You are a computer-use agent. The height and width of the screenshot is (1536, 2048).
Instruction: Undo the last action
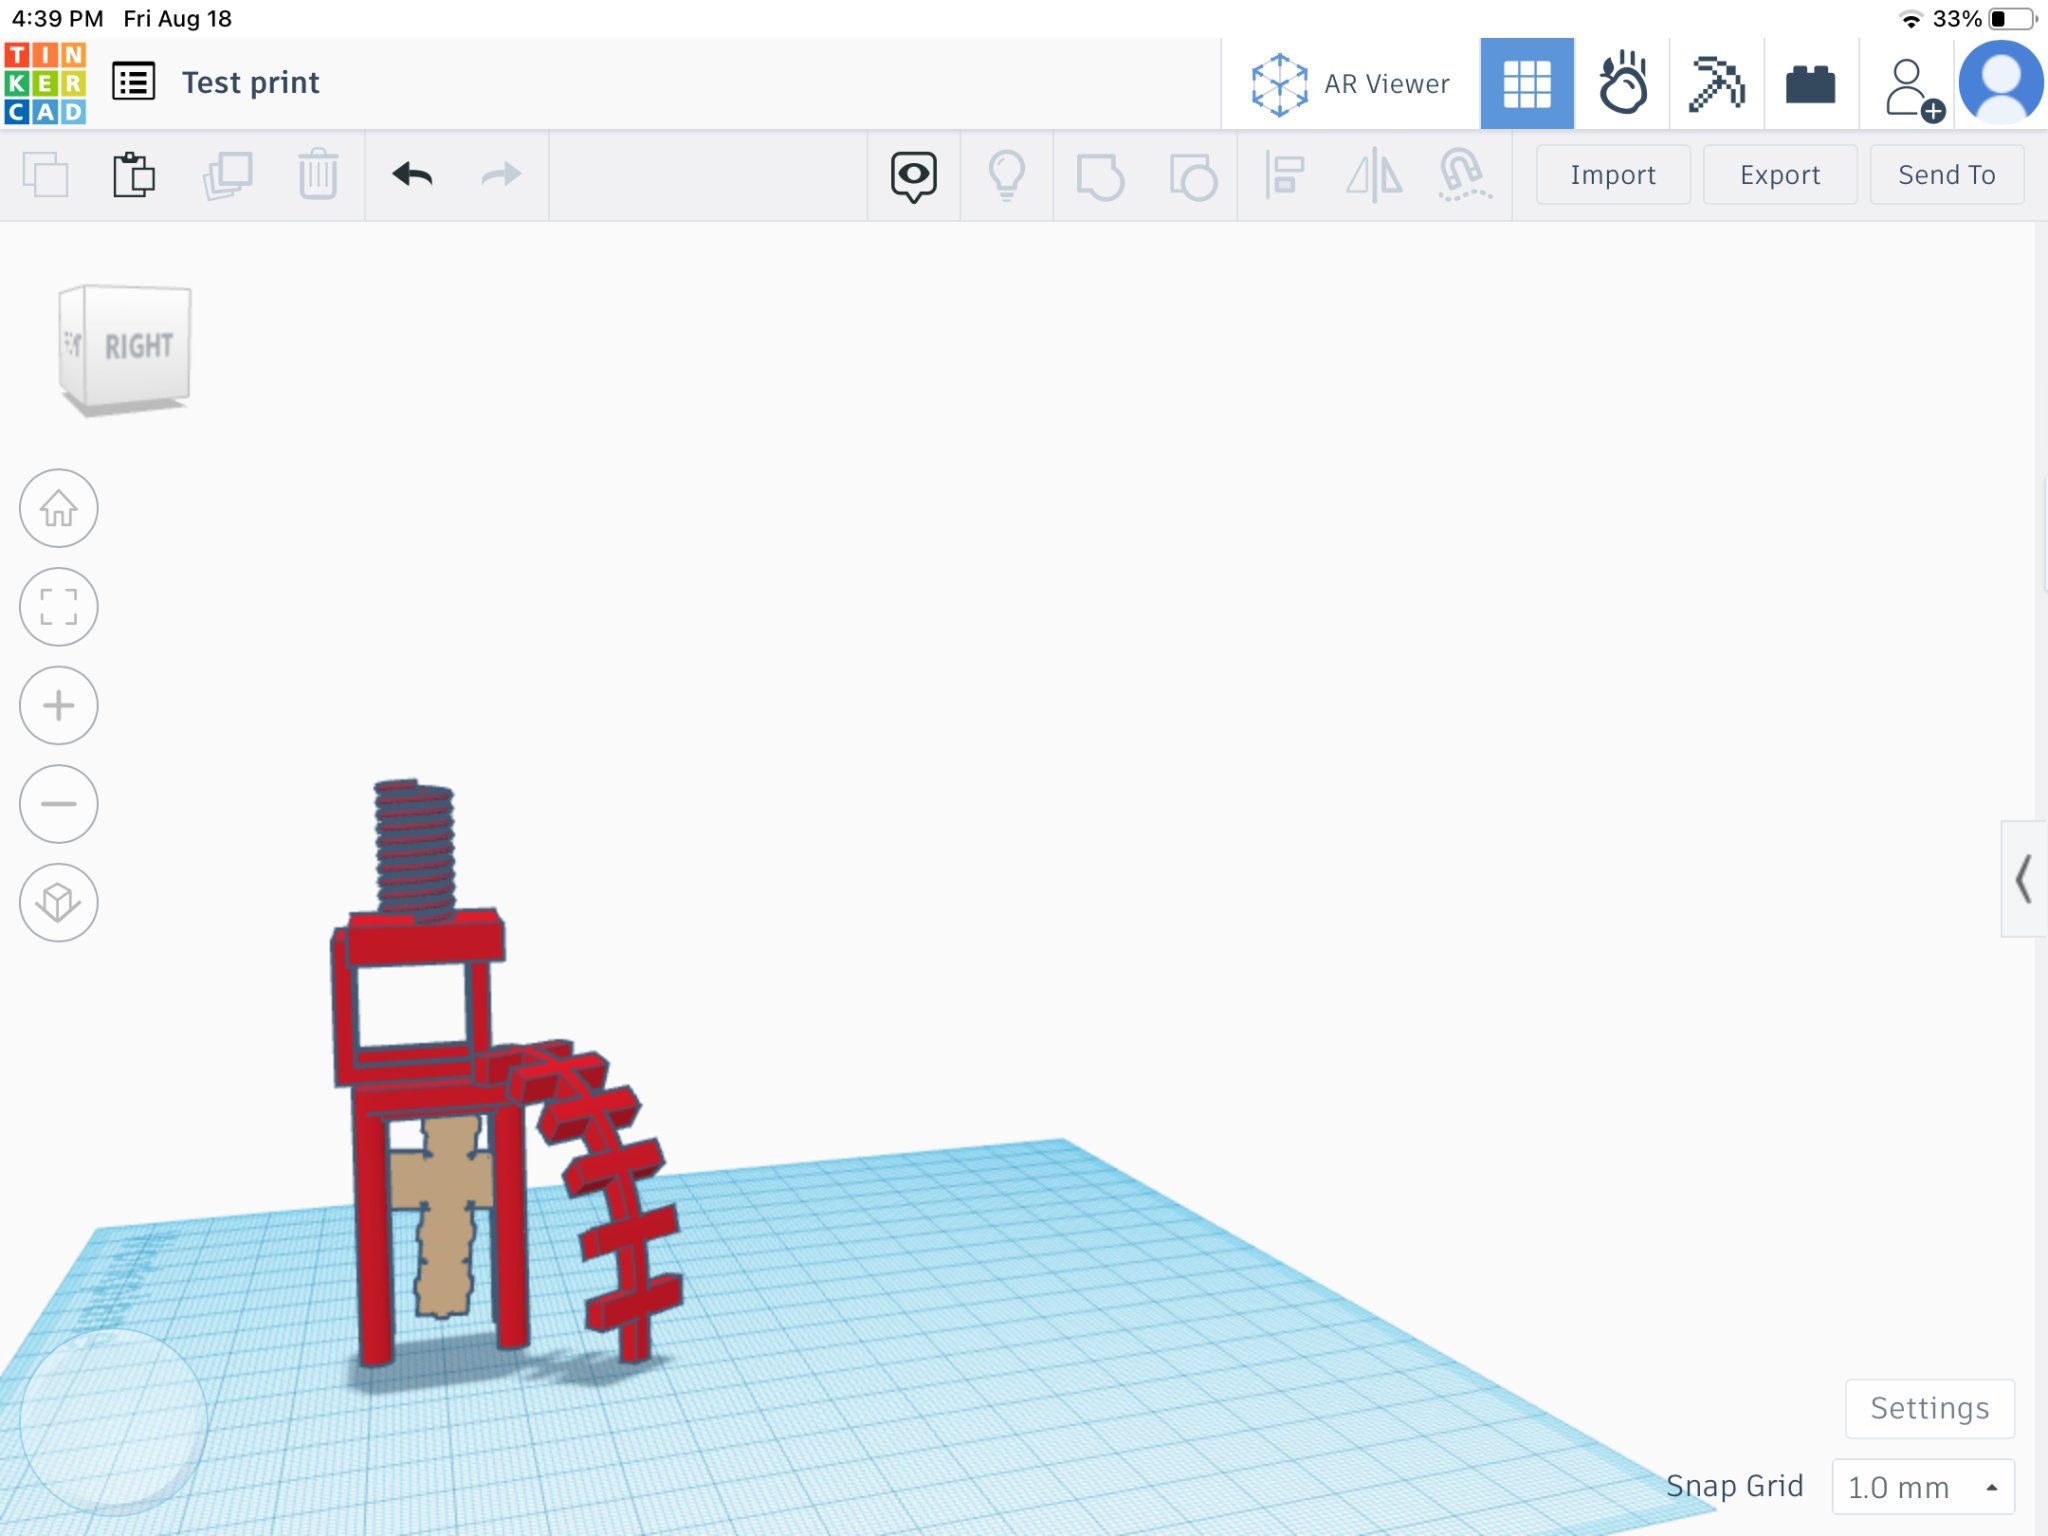click(415, 175)
